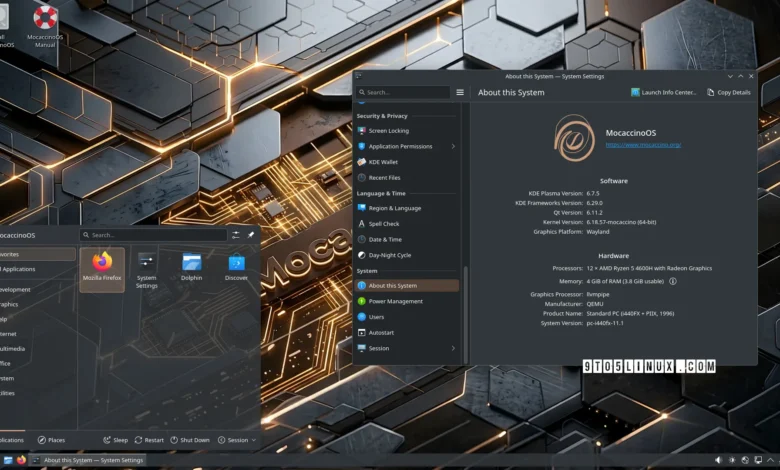Select Development category in launcher

point(37,289)
